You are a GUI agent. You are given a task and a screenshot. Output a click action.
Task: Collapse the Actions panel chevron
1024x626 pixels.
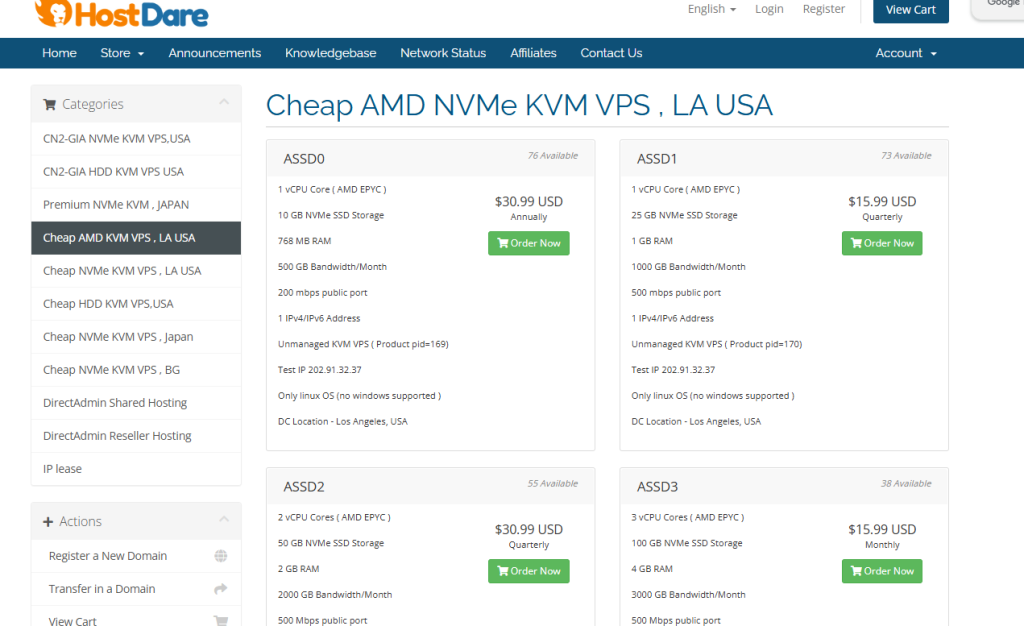224,520
